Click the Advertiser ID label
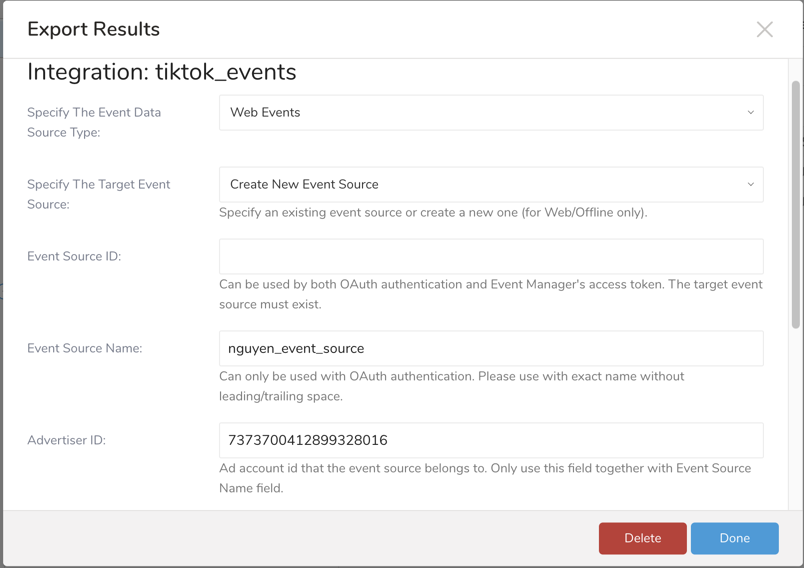Viewport: 804px width, 568px height. coord(66,441)
